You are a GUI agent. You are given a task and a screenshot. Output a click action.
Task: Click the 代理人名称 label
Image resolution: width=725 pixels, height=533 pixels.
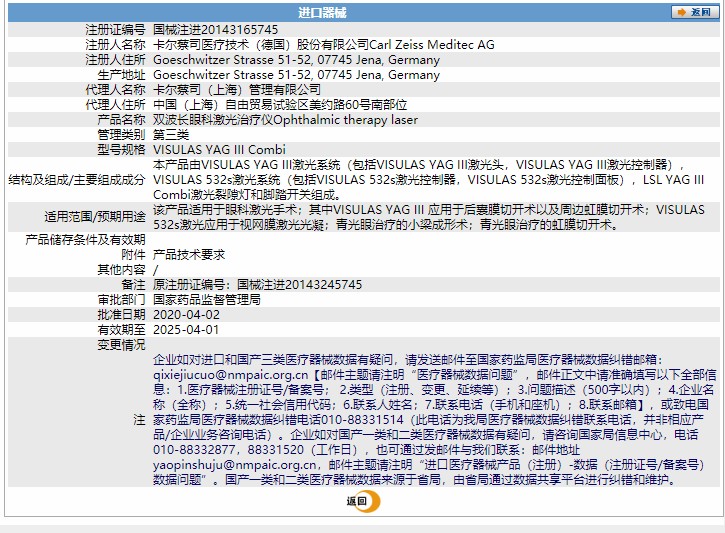[115, 90]
